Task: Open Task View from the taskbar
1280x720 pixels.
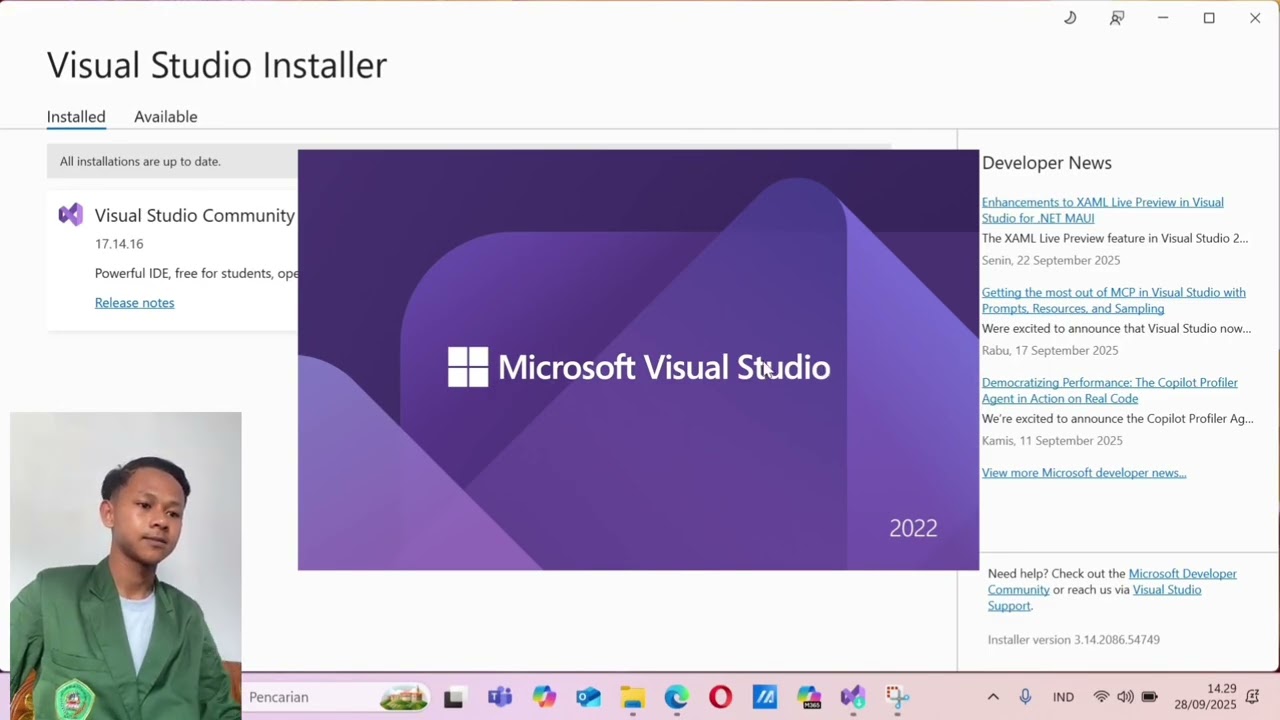Action: point(453,697)
